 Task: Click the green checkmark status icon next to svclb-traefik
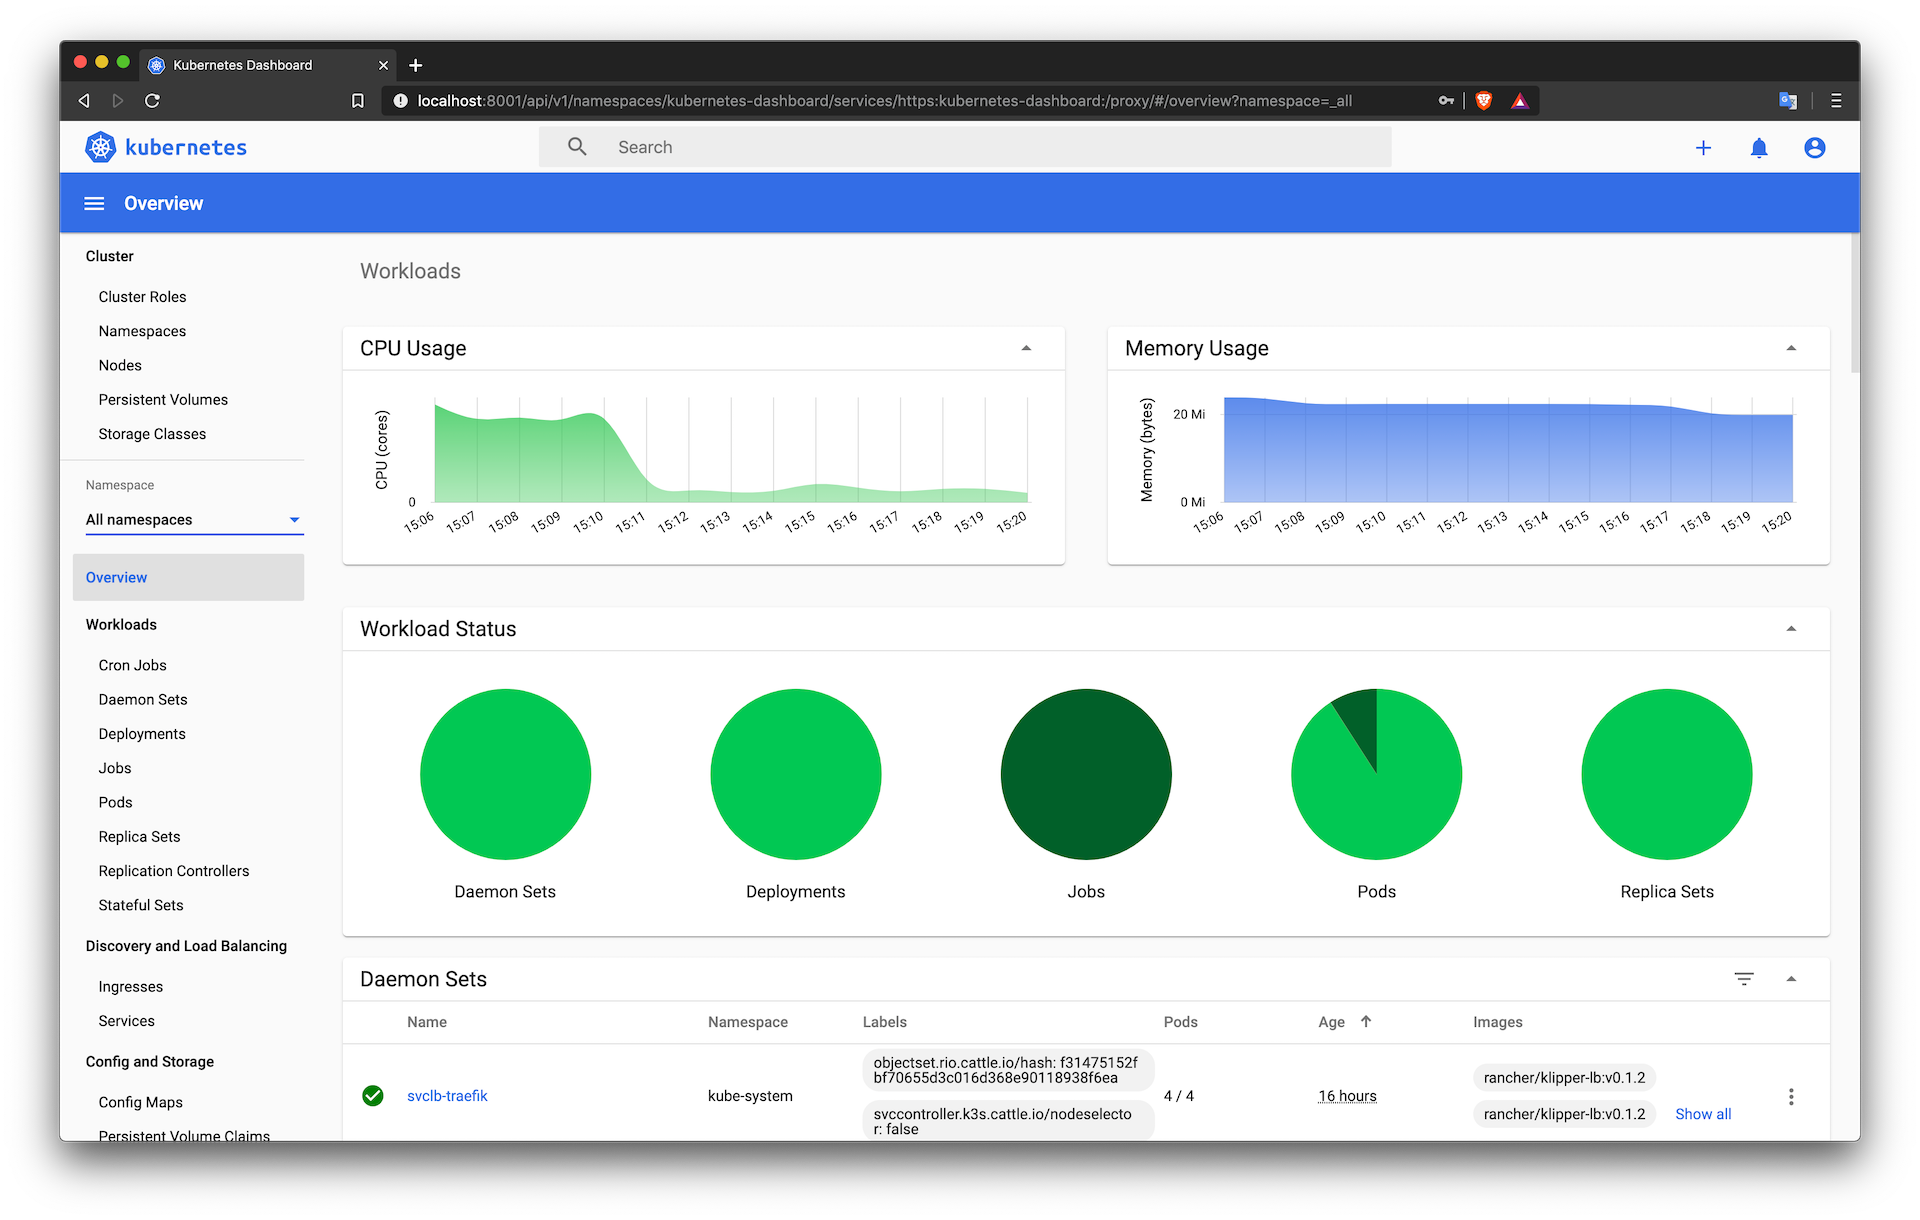click(369, 1095)
